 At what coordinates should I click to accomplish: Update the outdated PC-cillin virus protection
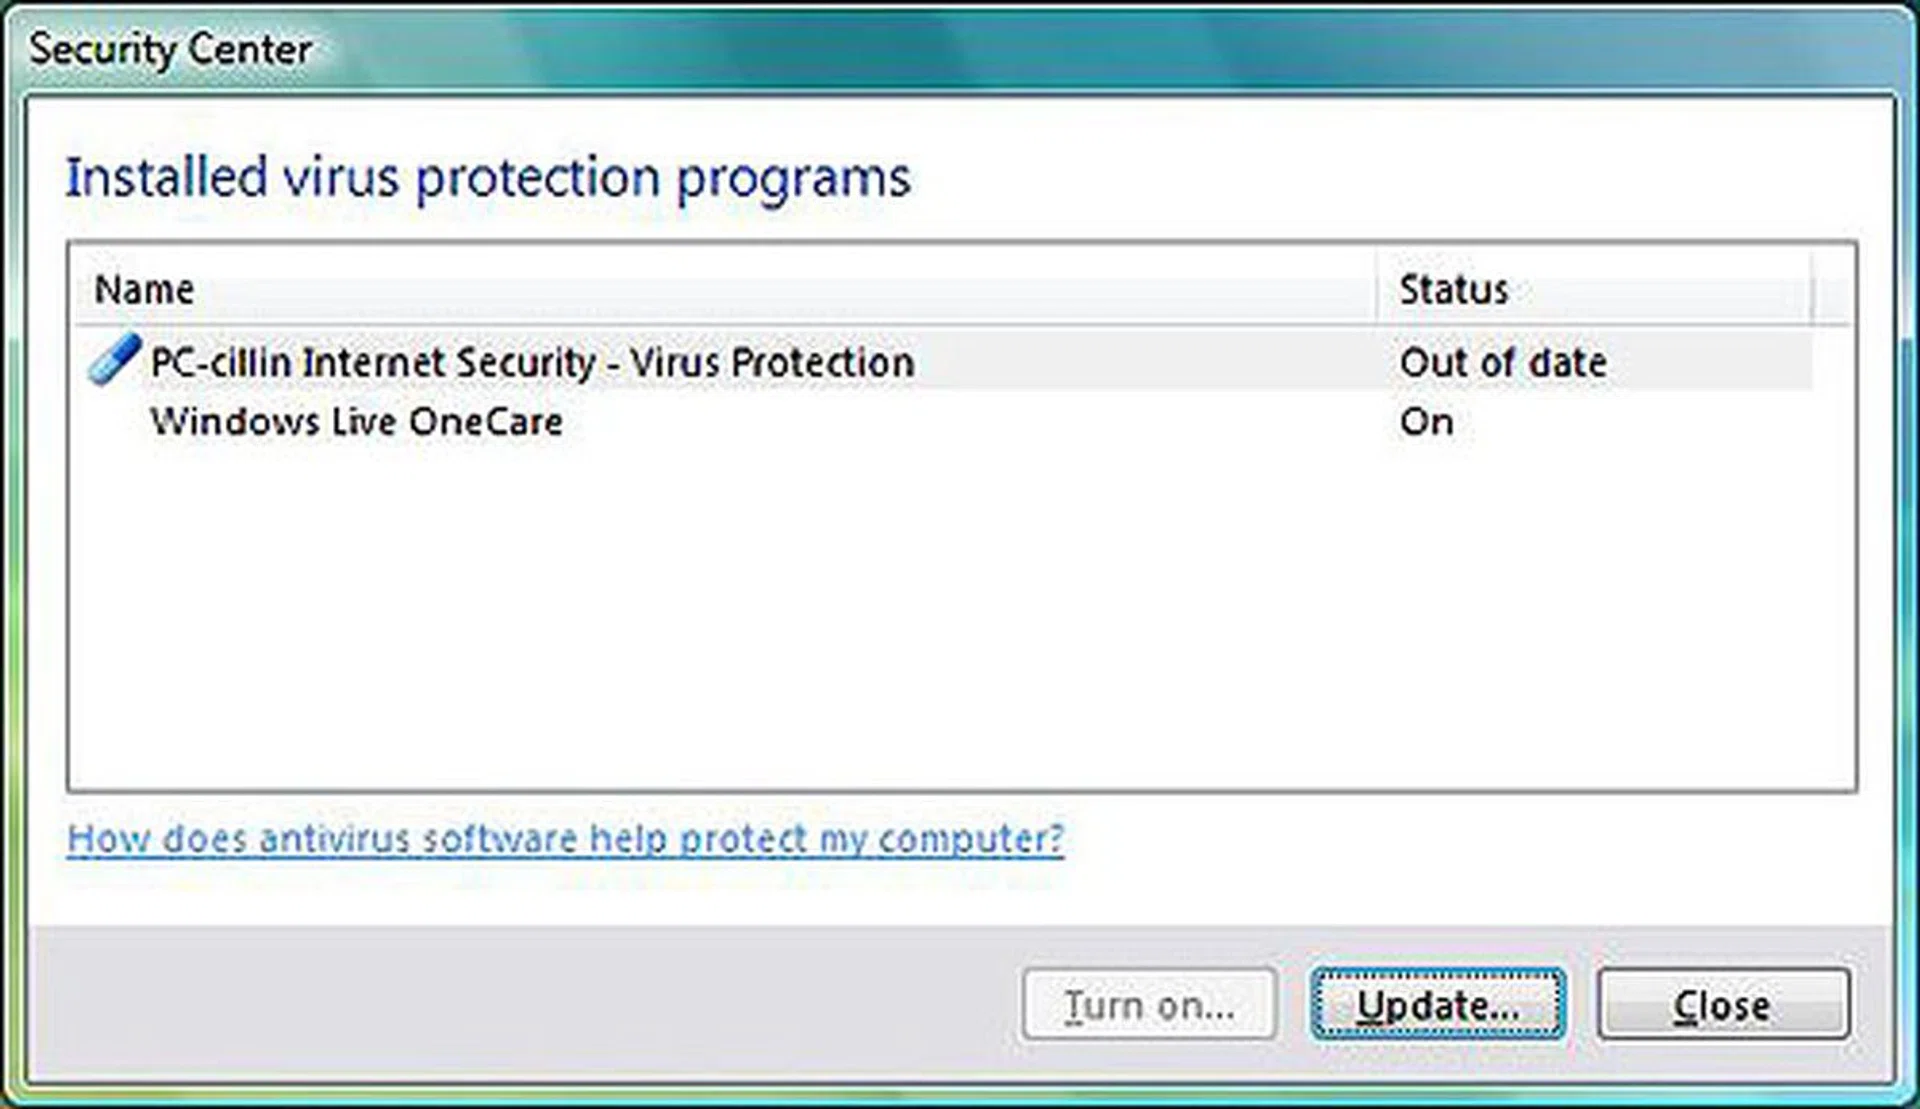(1438, 1003)
